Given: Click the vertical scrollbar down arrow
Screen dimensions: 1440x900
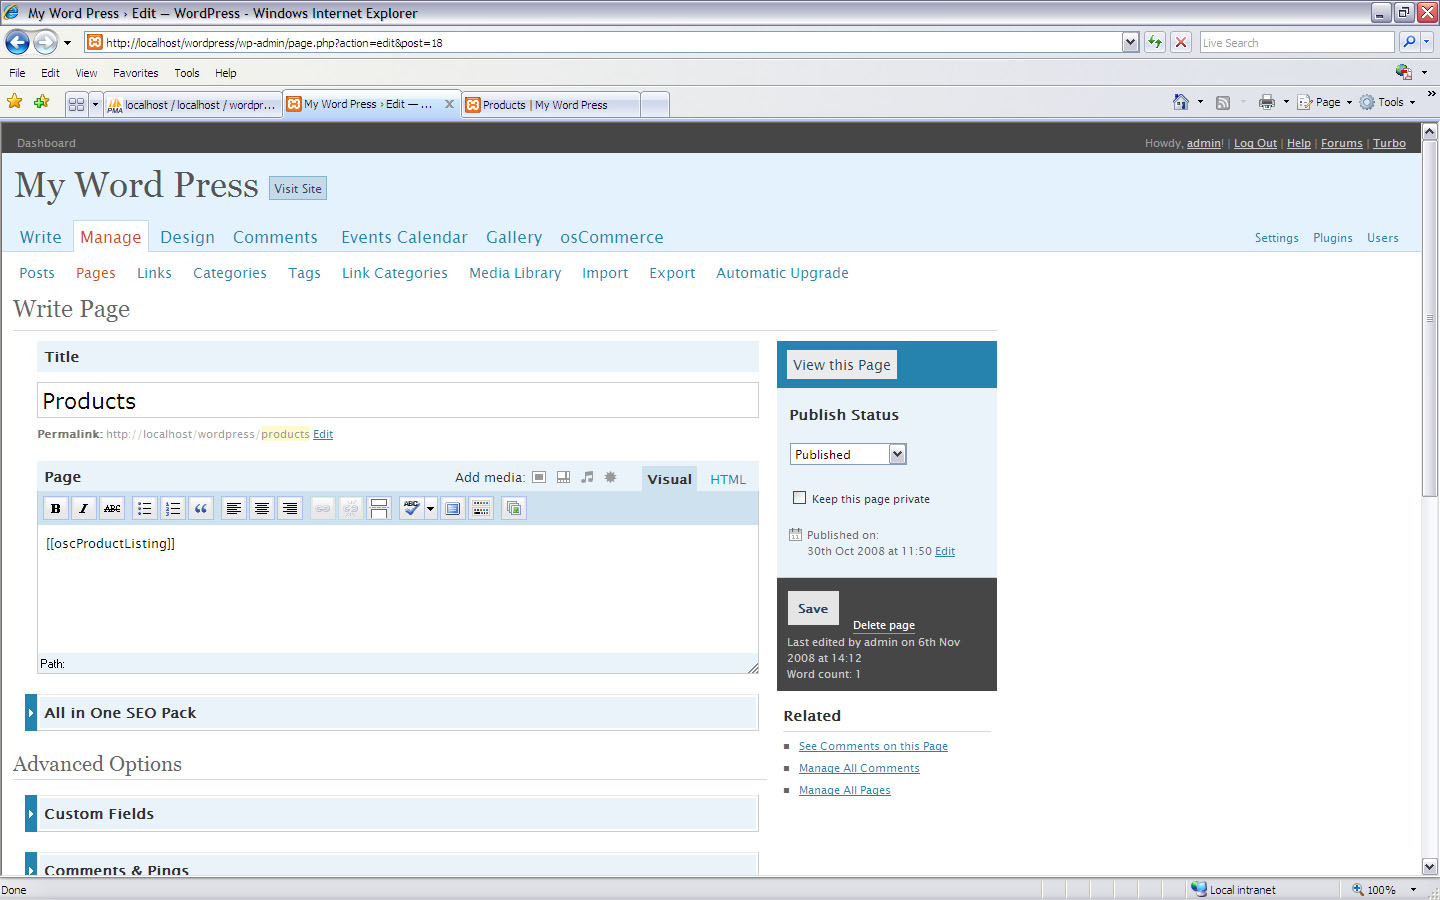Looking at the screenshot, I should pyautogui.click(x=1430, y=867).
